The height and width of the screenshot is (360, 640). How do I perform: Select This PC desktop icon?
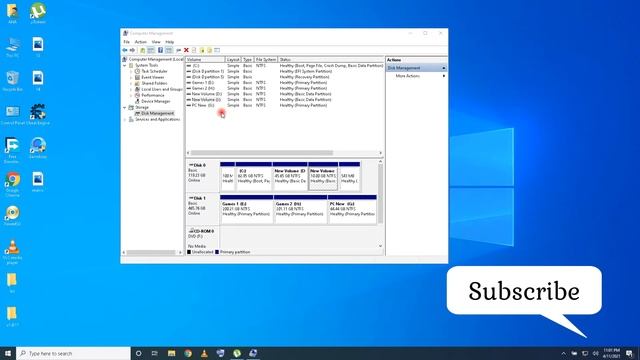pyautogui.click(x=13, y=47)
